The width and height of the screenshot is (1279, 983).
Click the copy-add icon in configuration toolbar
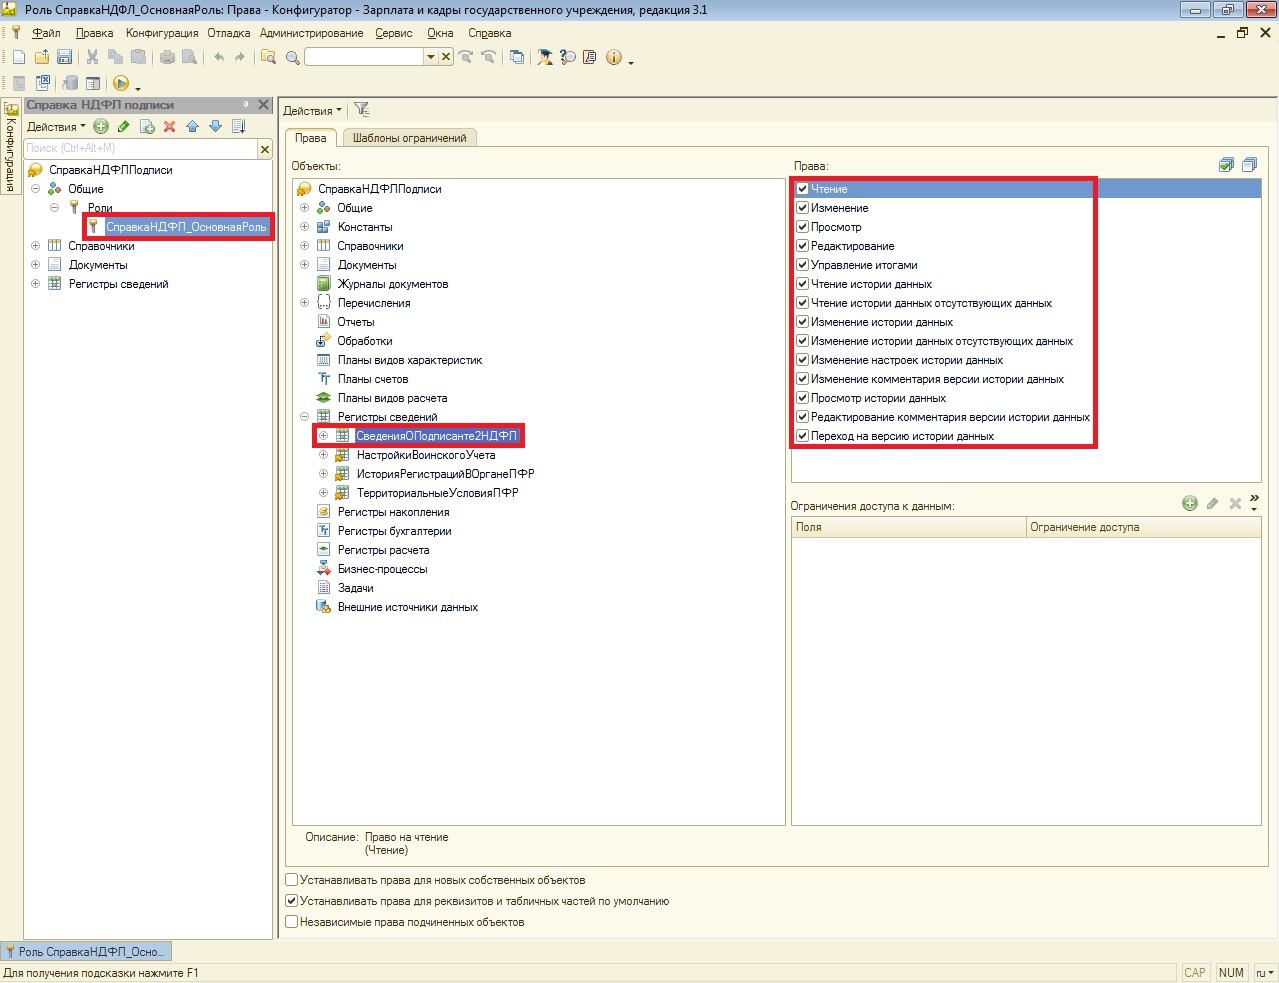coord(147,126)
